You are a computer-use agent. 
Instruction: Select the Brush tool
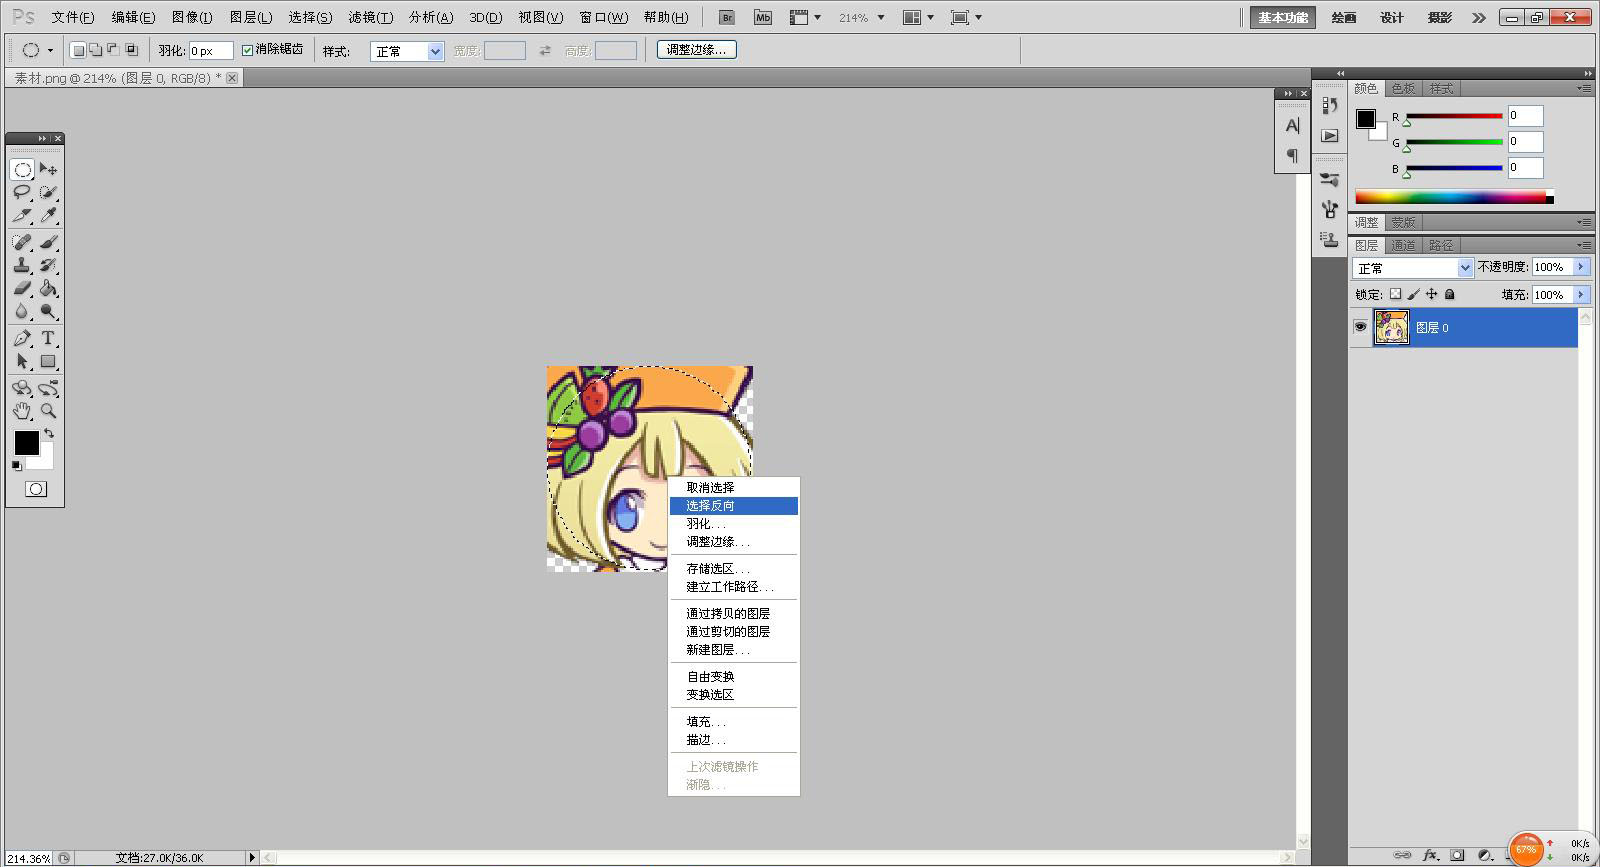coord(48,242)
